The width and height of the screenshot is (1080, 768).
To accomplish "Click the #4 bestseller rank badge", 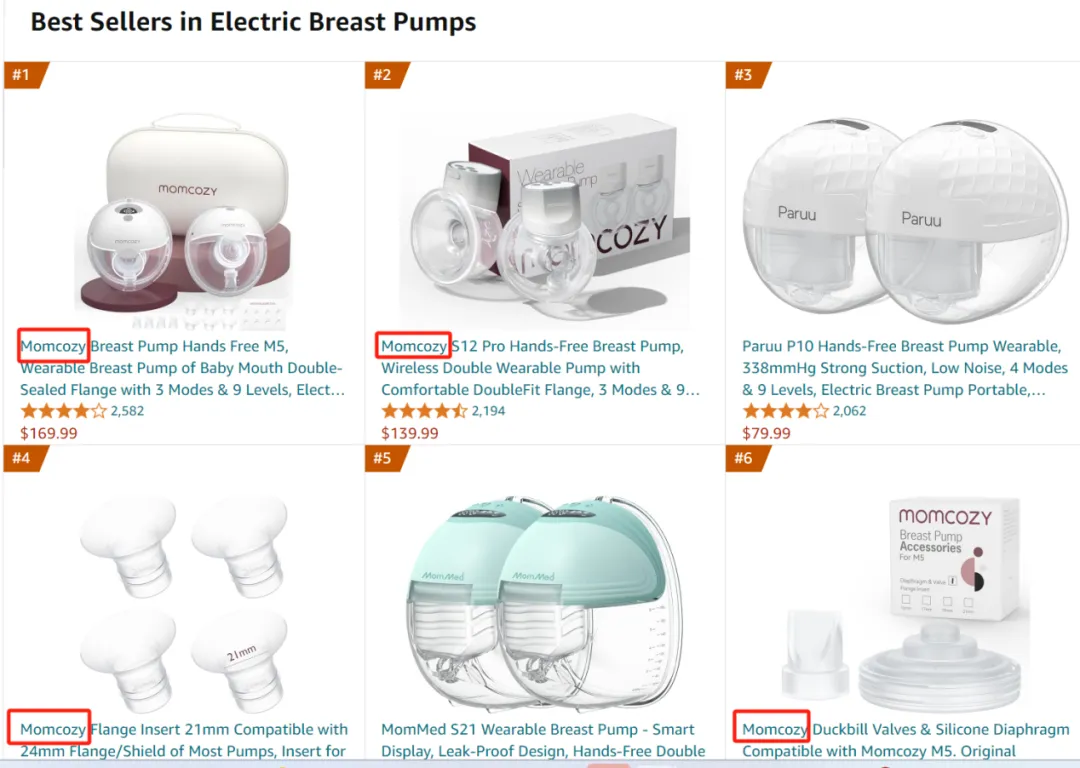I will pyautogui.click(x=26, y=458).
